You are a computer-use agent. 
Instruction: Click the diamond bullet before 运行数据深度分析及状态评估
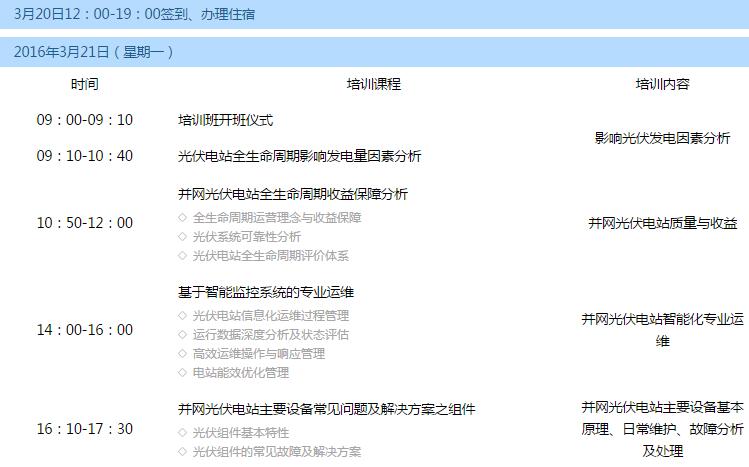[x=182, y=335]
